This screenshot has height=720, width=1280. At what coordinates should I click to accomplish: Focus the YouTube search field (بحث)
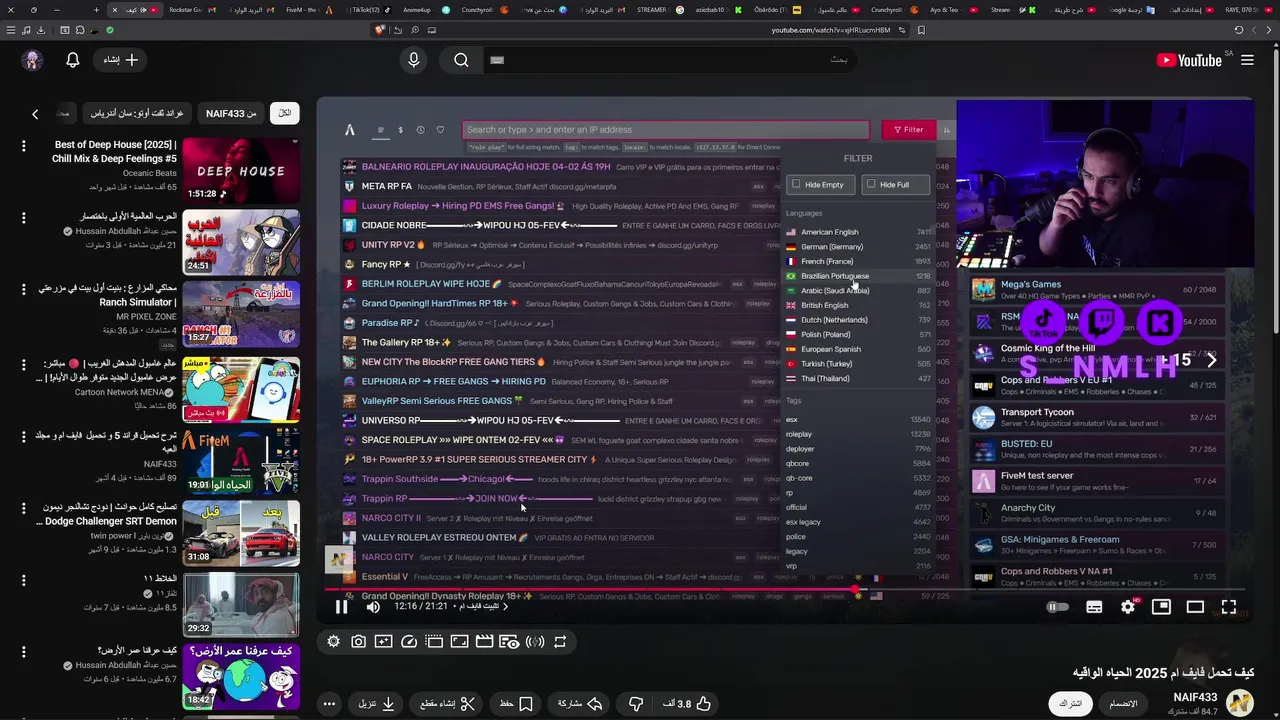pyautogui.click(x=670, y=60)
